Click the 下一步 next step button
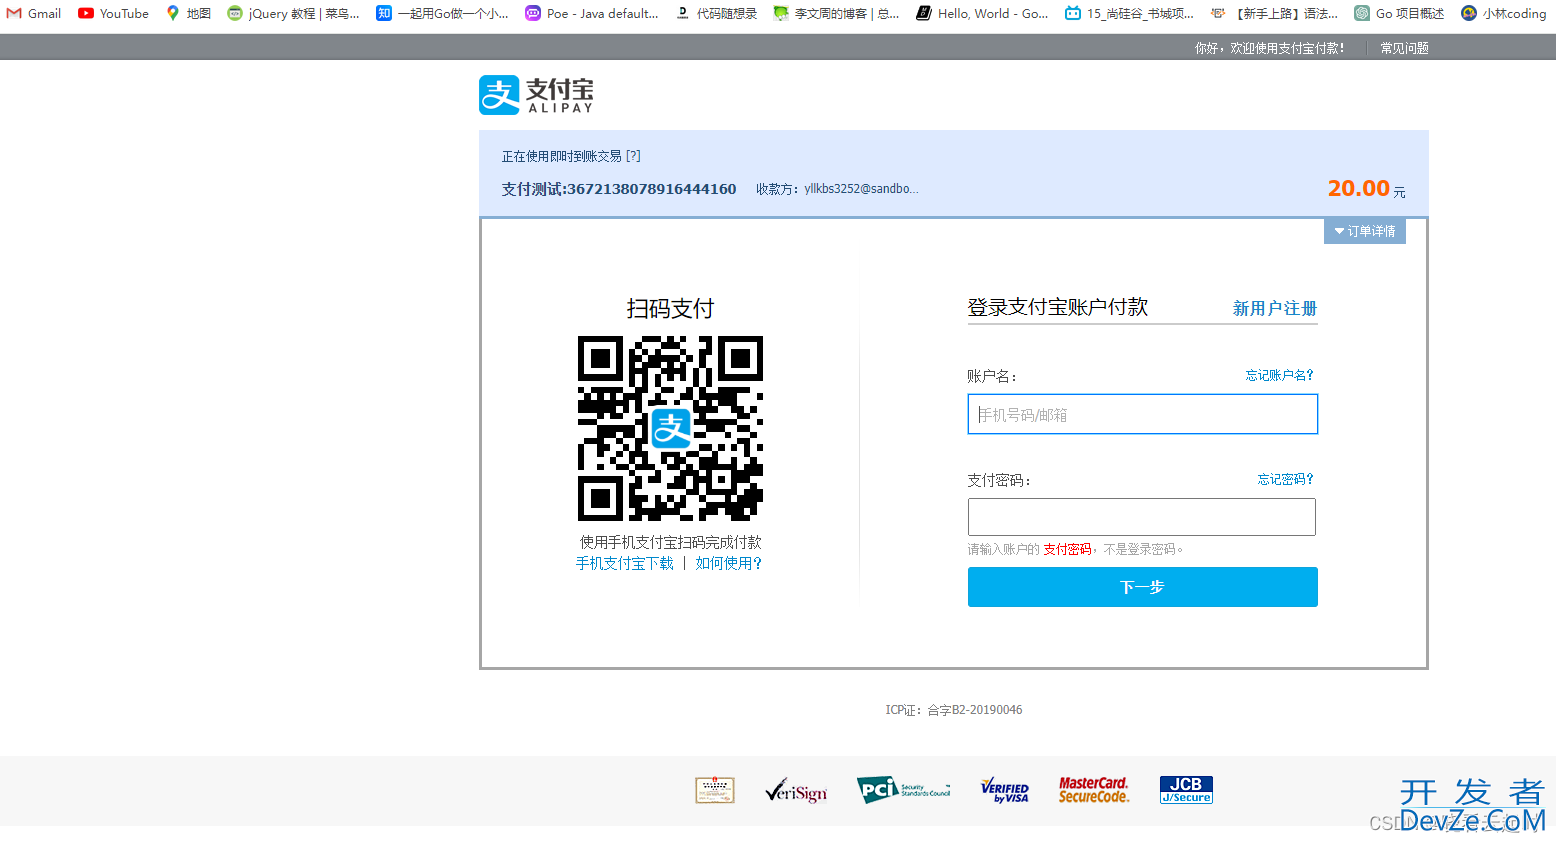 coord(1142,587)
